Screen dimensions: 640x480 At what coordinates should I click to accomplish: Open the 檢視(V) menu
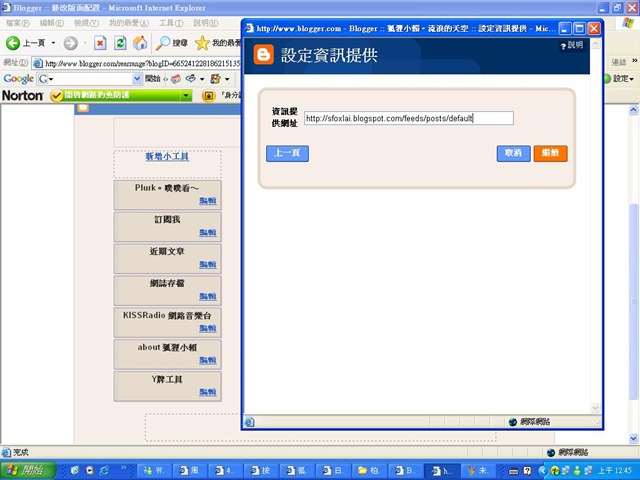pyautogui.click(x=86, y=23)
